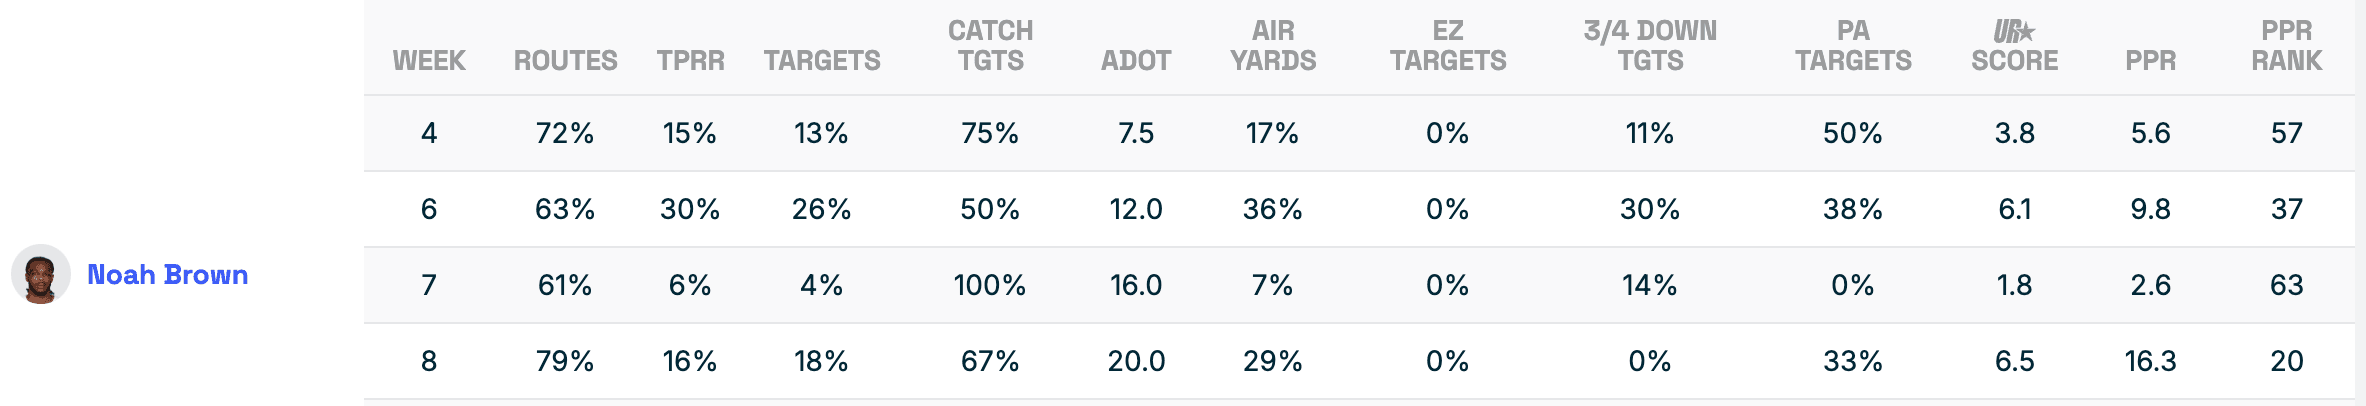Sort by EZ TARGETS header

tap(1447, 46)
